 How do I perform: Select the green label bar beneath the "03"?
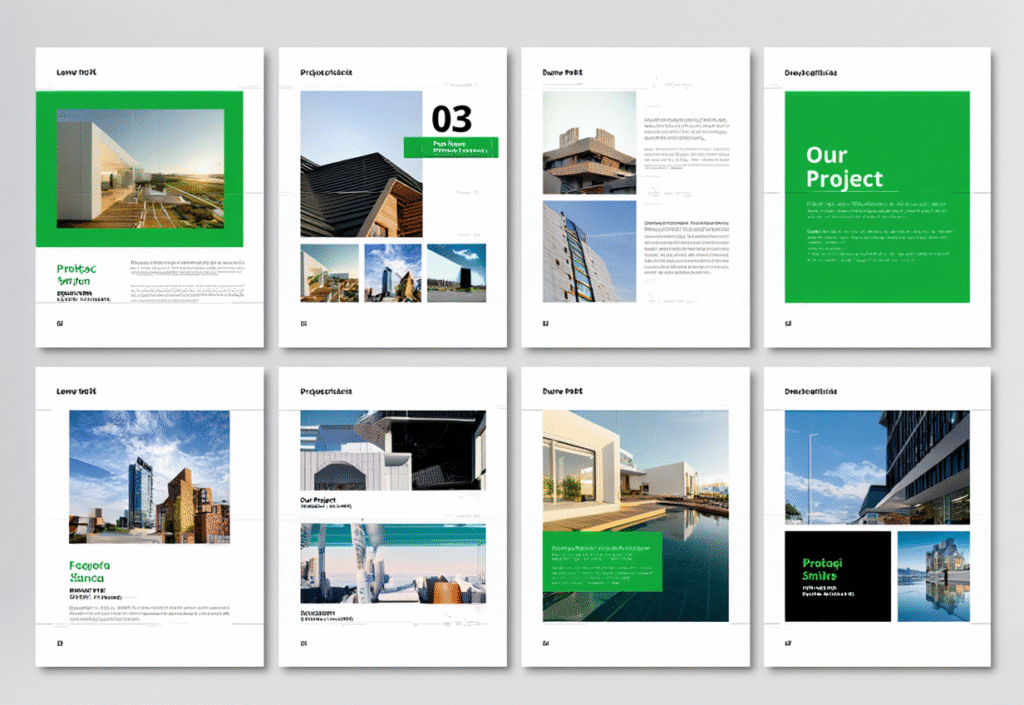pyautogui.click(x=450, y=147)
